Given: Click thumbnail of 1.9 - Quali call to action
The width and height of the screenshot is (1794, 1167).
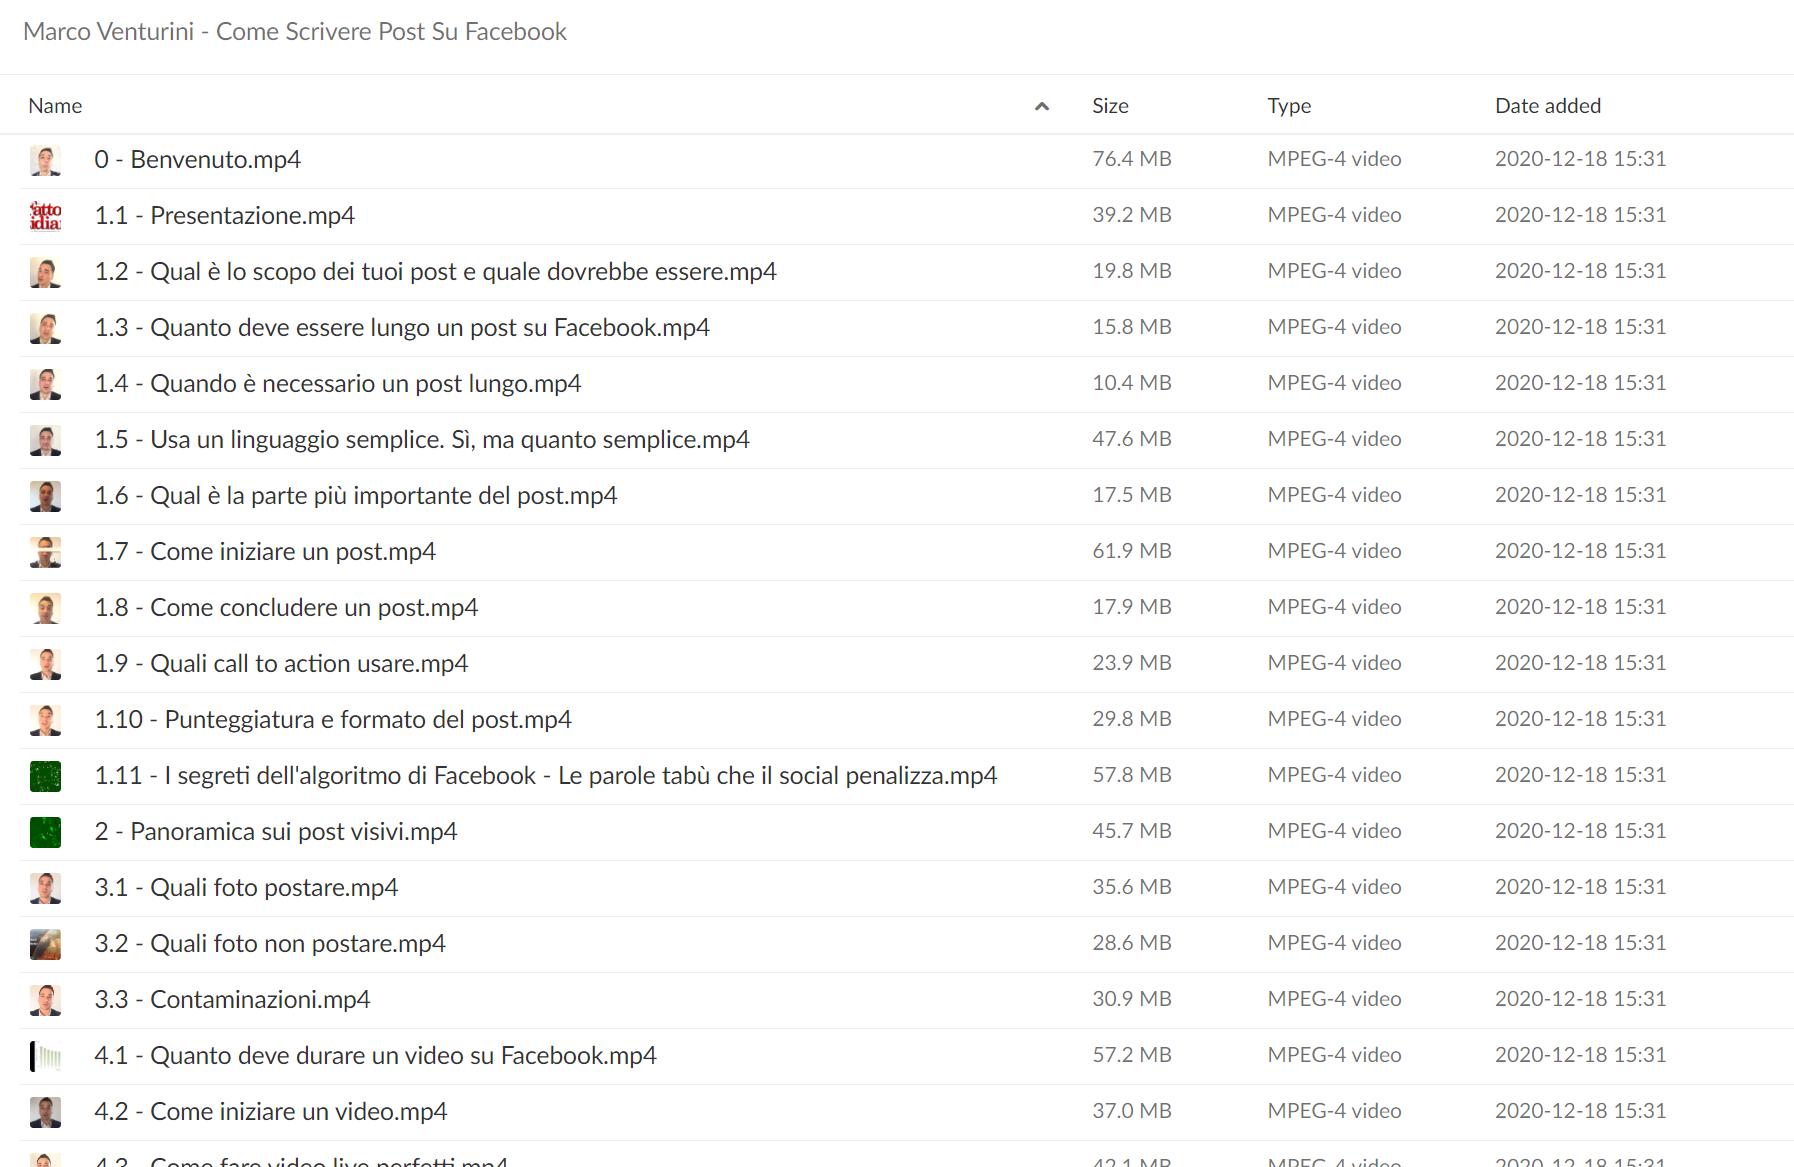Looking at the screenshot, I should tap(45, 664).
